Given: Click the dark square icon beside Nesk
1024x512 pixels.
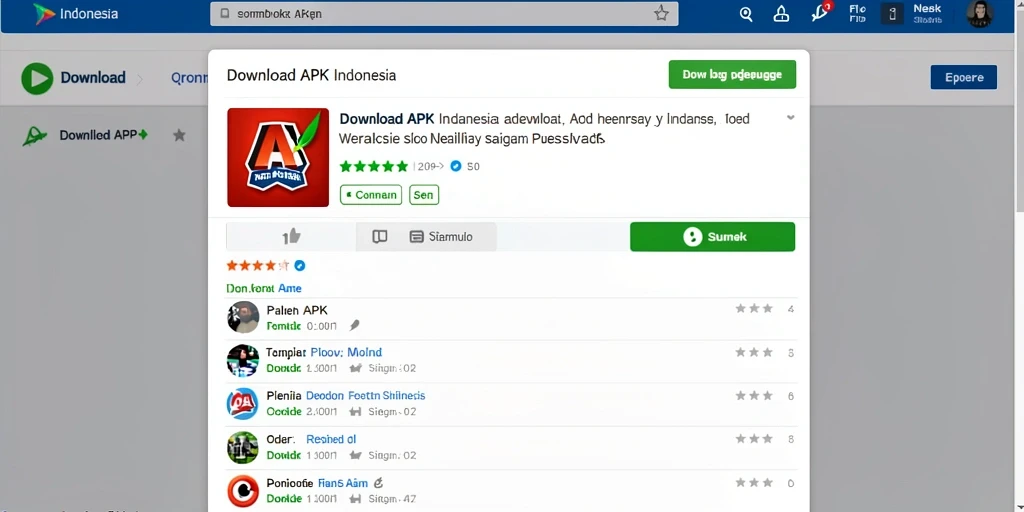Looking at the screenshot, I should 892,14.
